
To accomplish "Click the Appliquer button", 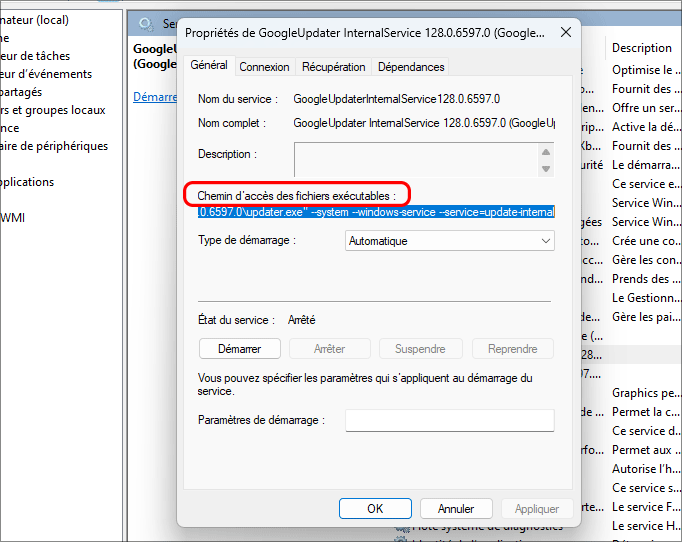I will pyautogui.click(x=537, y=508).
